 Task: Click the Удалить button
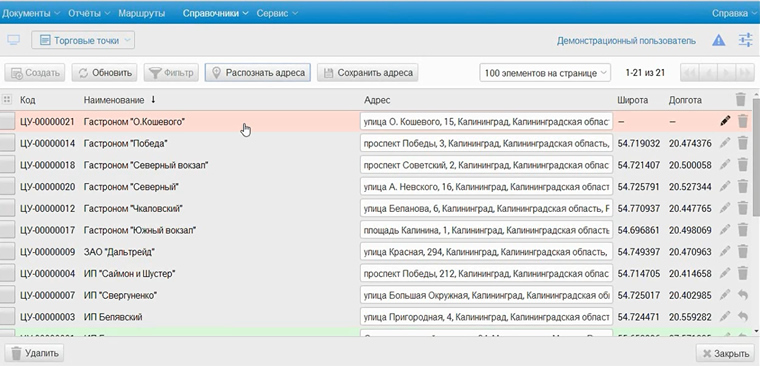pyautogui.click(x=34, y=353)
